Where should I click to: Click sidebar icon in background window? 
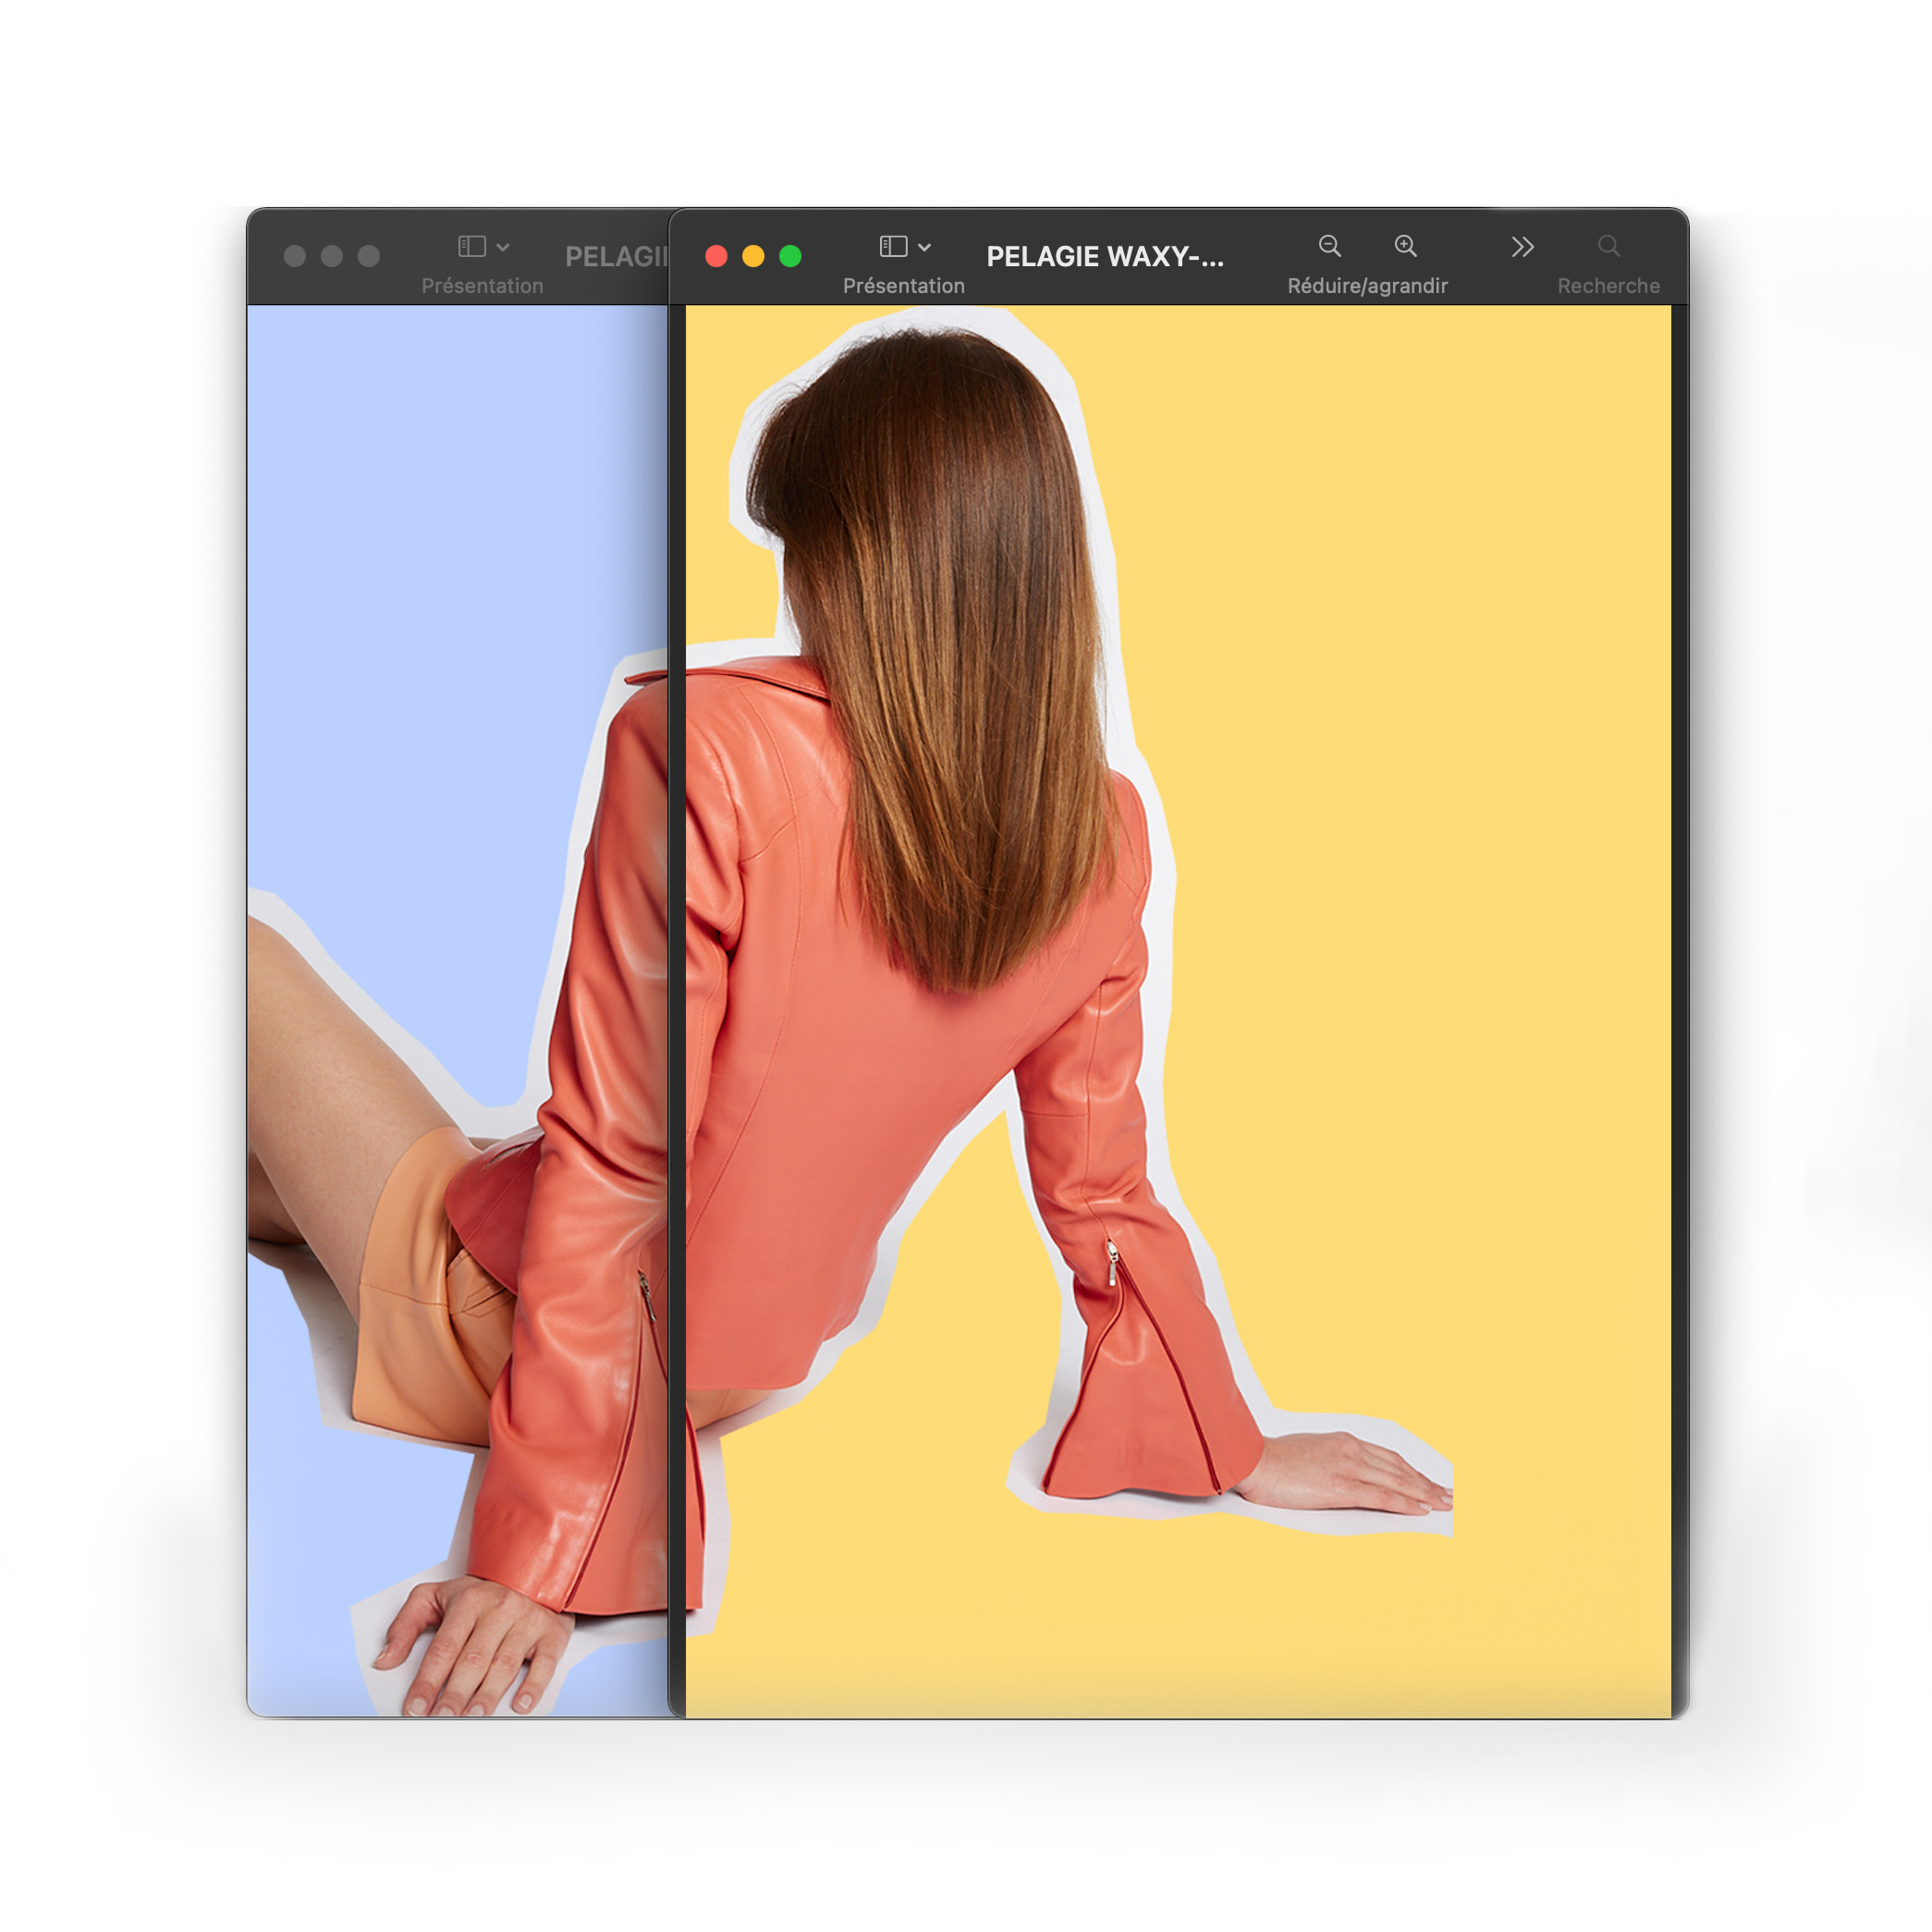point(471,246)
